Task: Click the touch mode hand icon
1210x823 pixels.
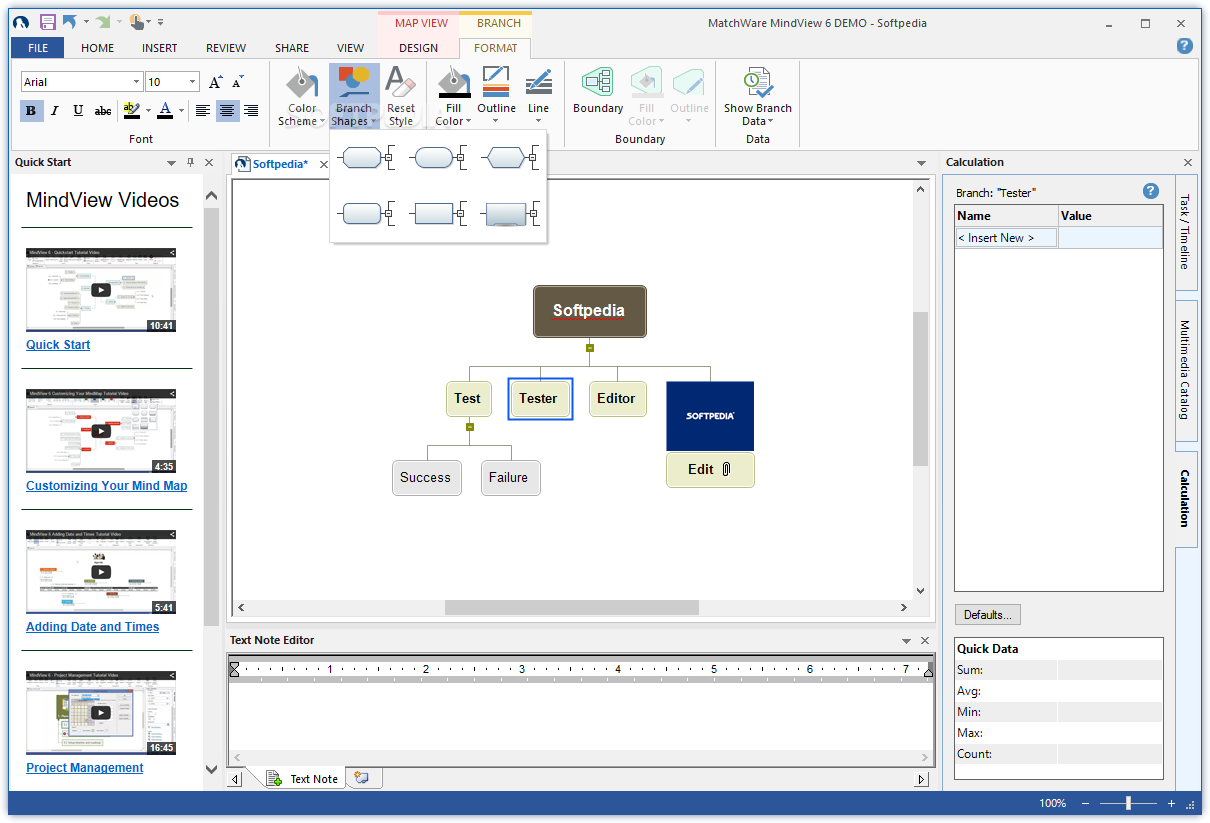Action: (137, 21)
